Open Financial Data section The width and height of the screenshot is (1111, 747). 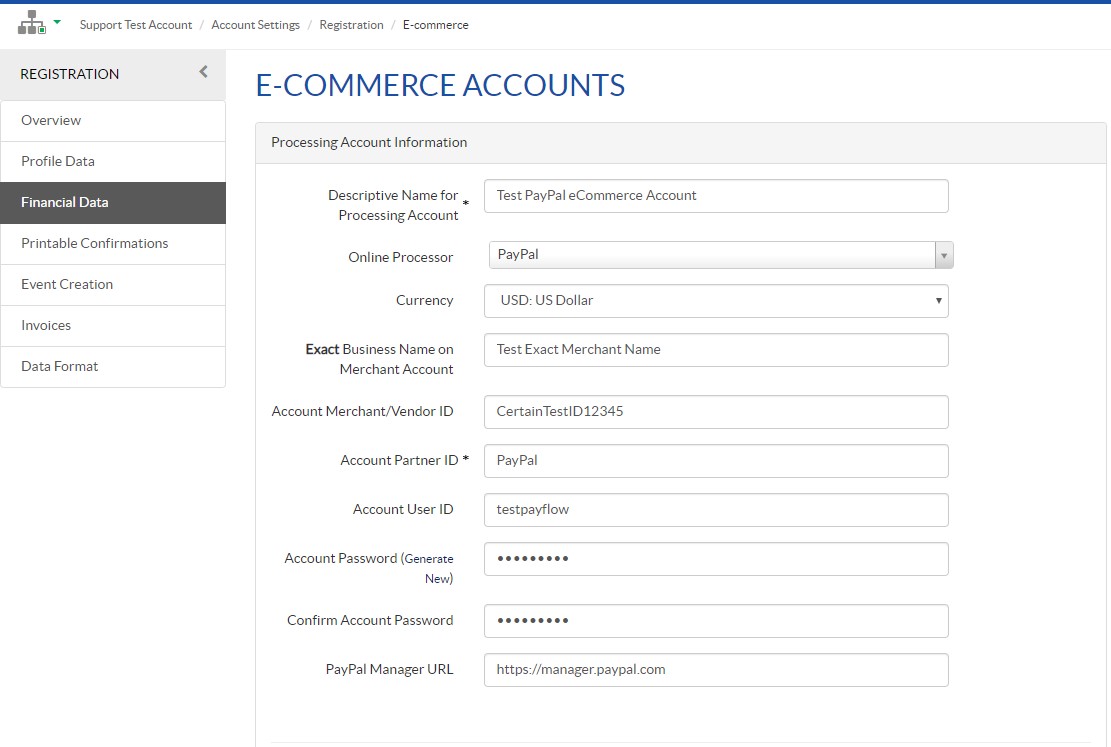pyautogui.click(x=113, y=203)
